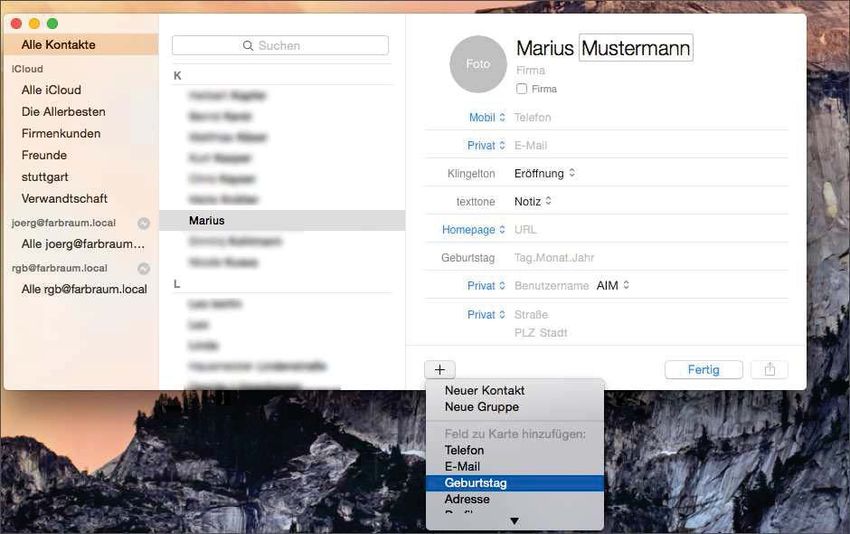Open the Die Allerbesten group

point(63,112)
